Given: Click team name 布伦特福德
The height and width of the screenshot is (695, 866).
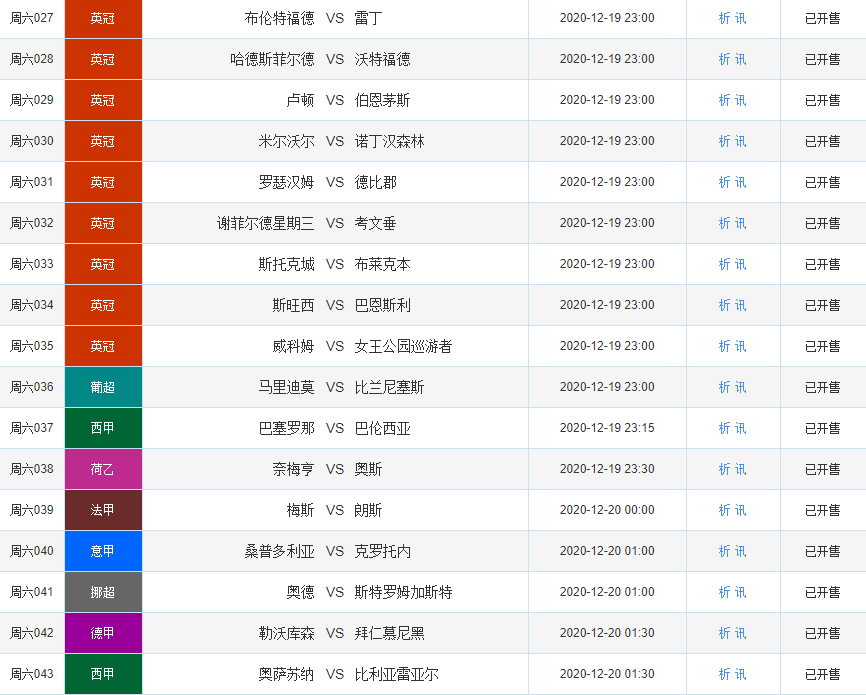Looking at the screenshot, I should [279, 18].
